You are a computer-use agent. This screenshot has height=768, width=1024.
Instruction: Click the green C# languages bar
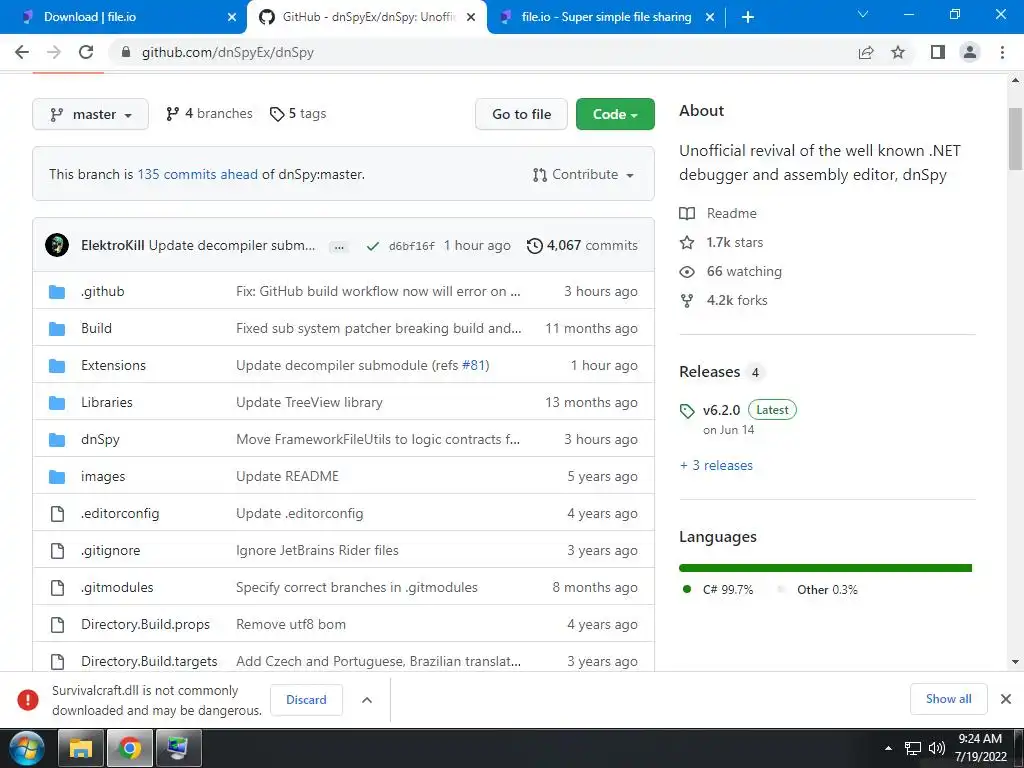(x=824, y=568)
